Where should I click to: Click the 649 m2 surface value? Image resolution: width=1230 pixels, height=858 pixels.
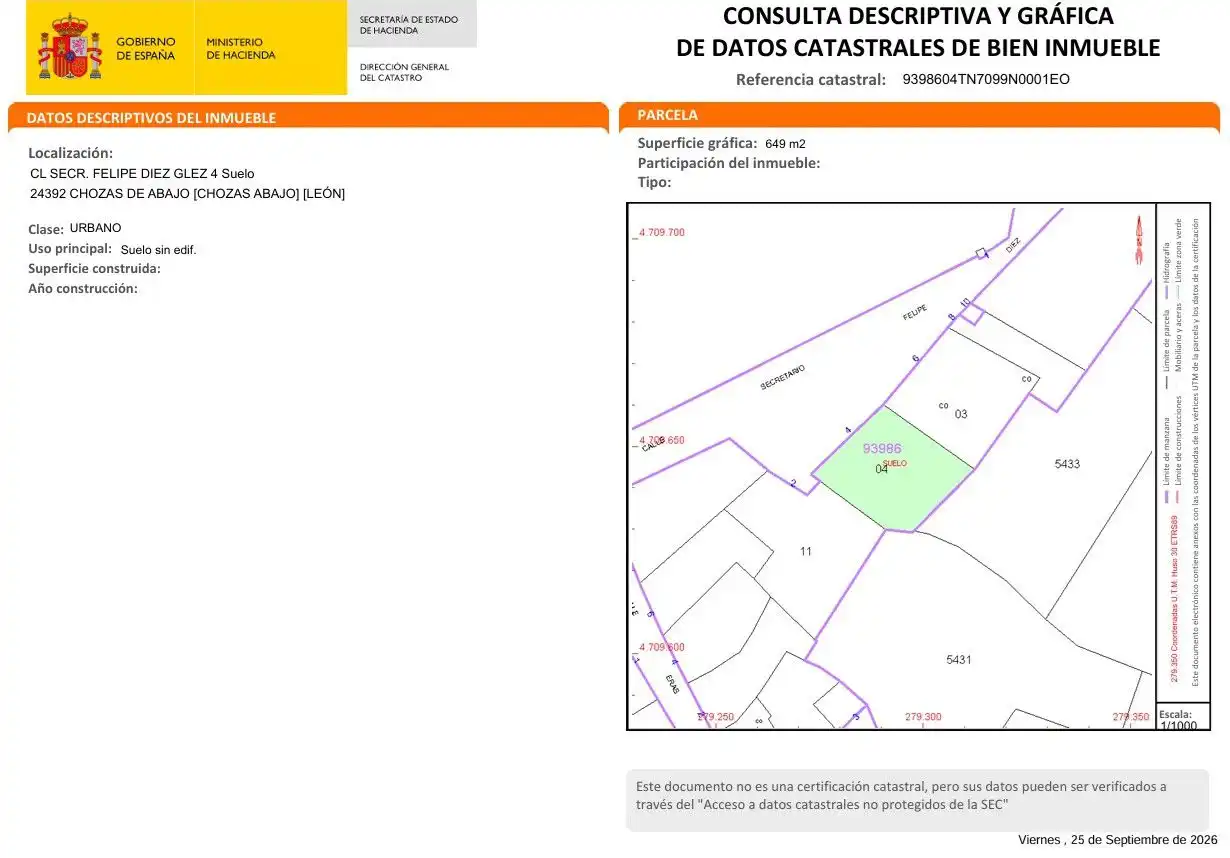point(785,144)
